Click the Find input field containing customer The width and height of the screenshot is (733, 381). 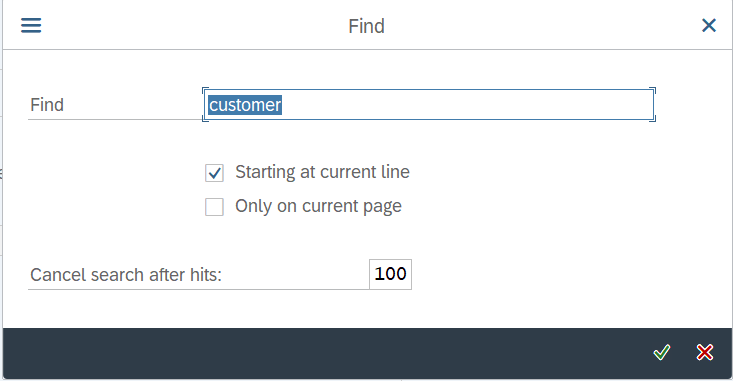(x=429, y=105)
